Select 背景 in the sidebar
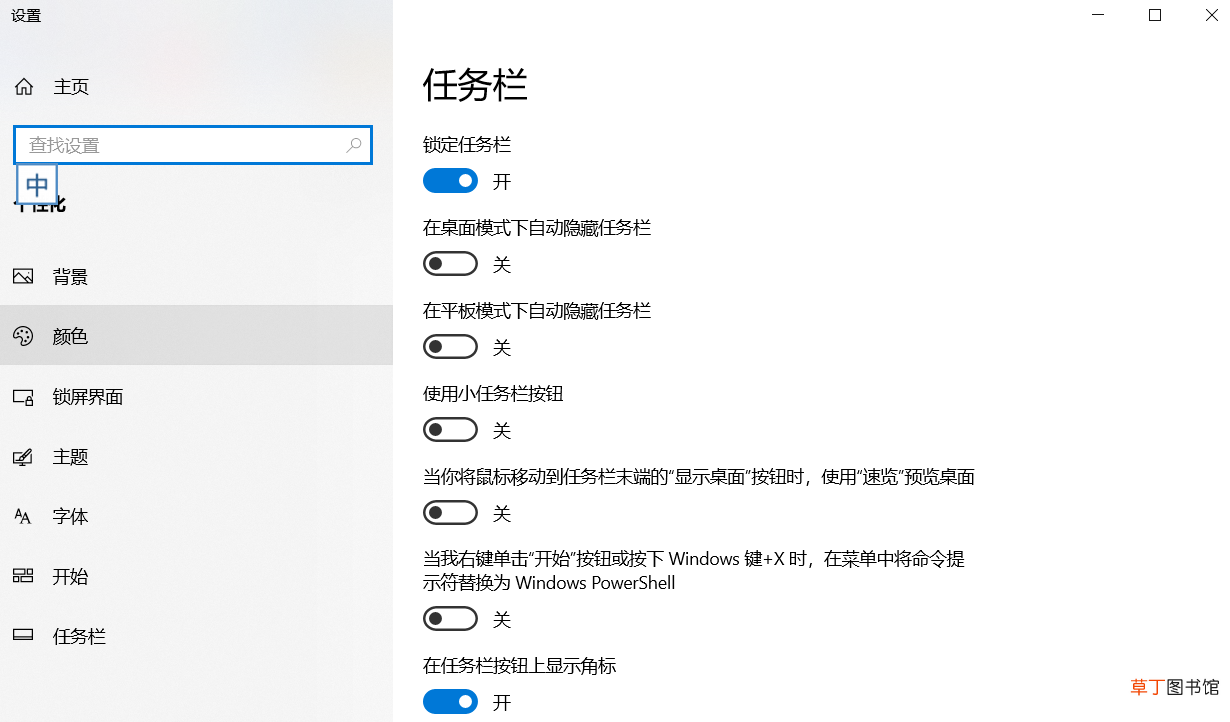Image resolution: width=1230 pixels, height=722 pixels. coord(196,277)
